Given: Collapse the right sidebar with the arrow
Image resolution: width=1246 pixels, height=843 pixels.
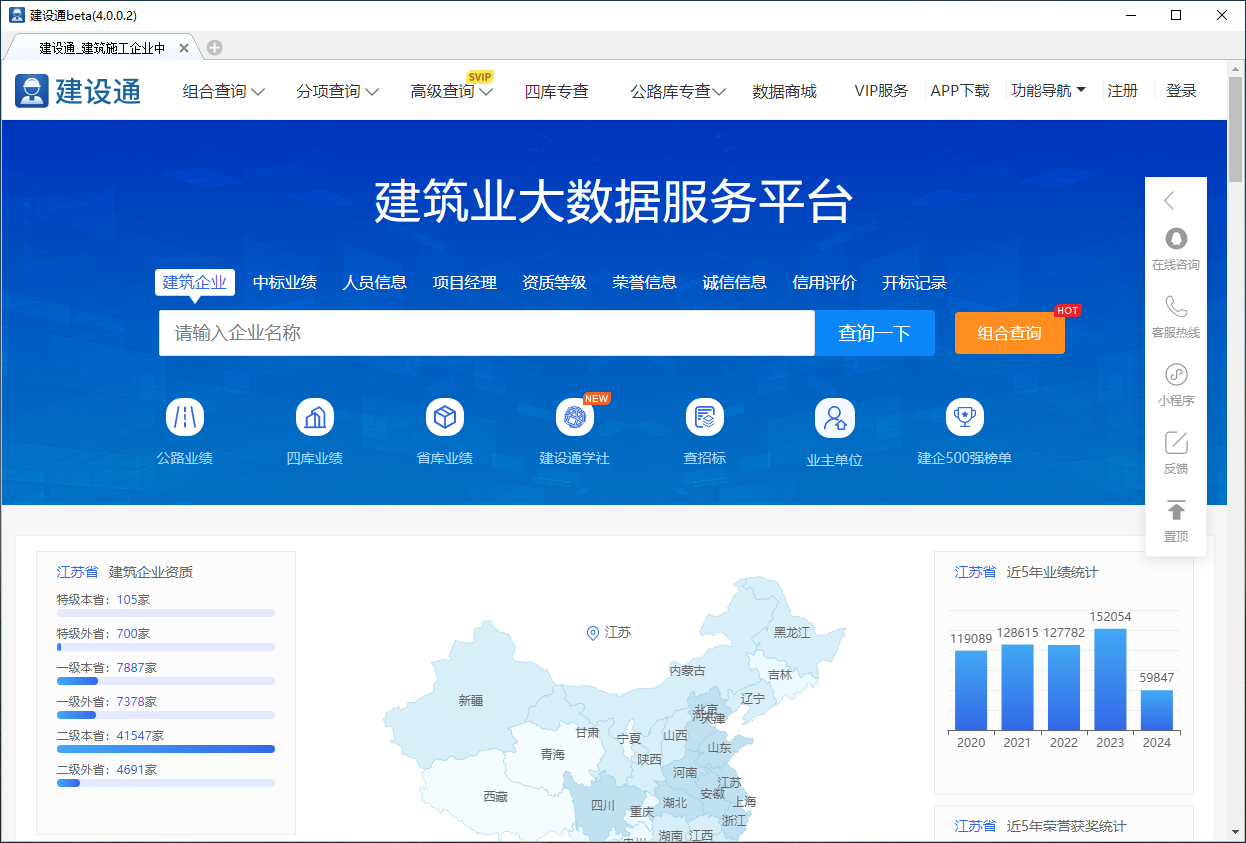Looking at the screenshot, I should [x=1169, y=201].
